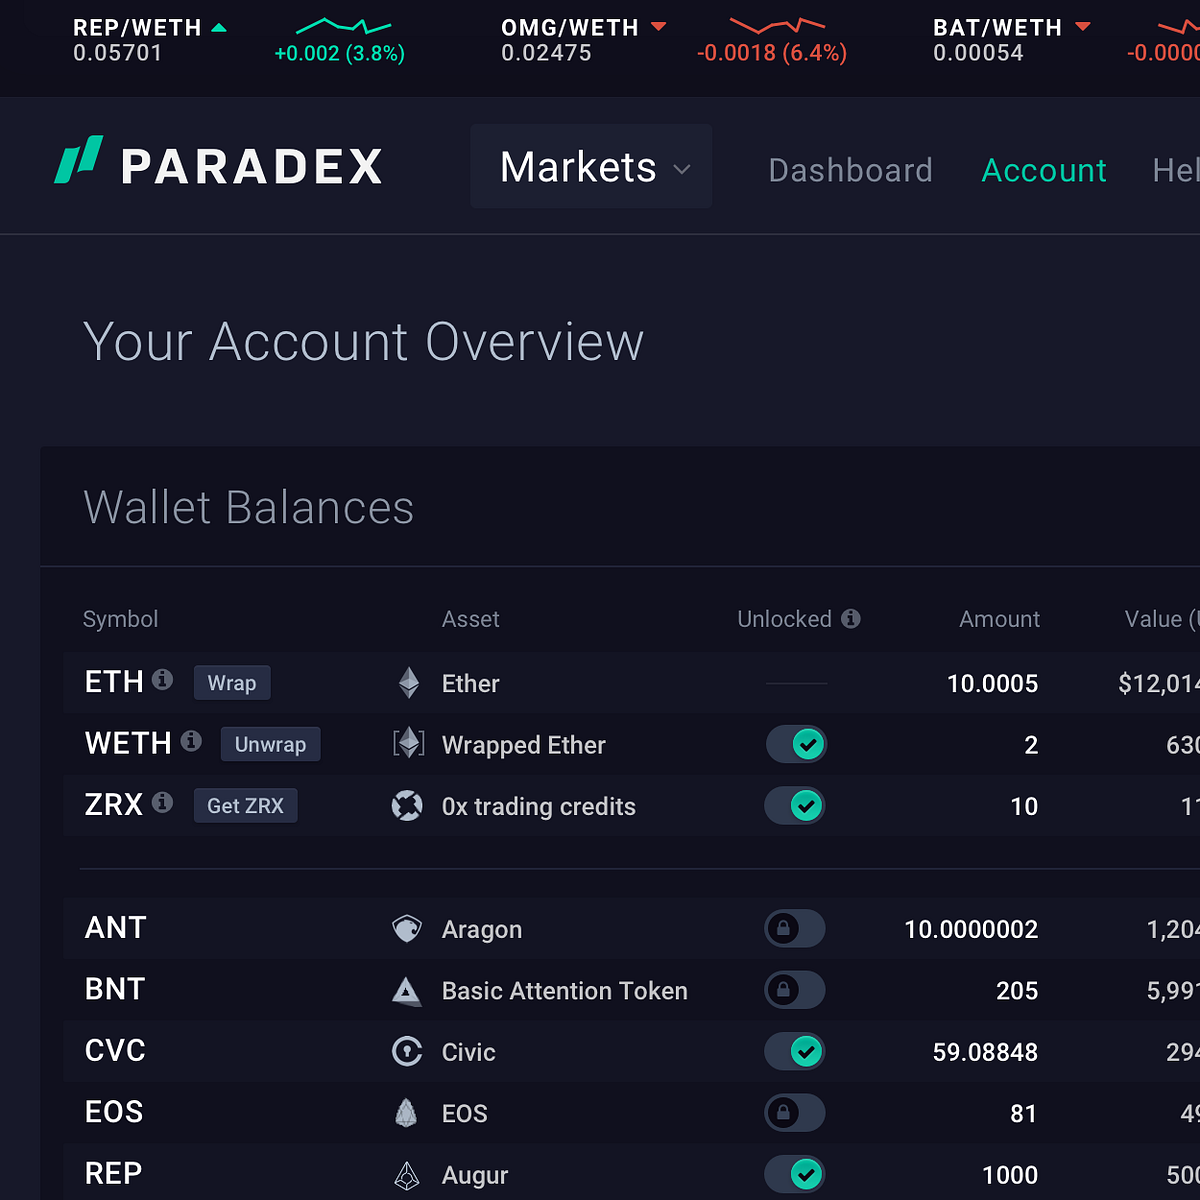This screenshot has height=1200, width=1200.
Task: Disable the Wrapped Ether unlocked toggle
Action: (796, 744)
